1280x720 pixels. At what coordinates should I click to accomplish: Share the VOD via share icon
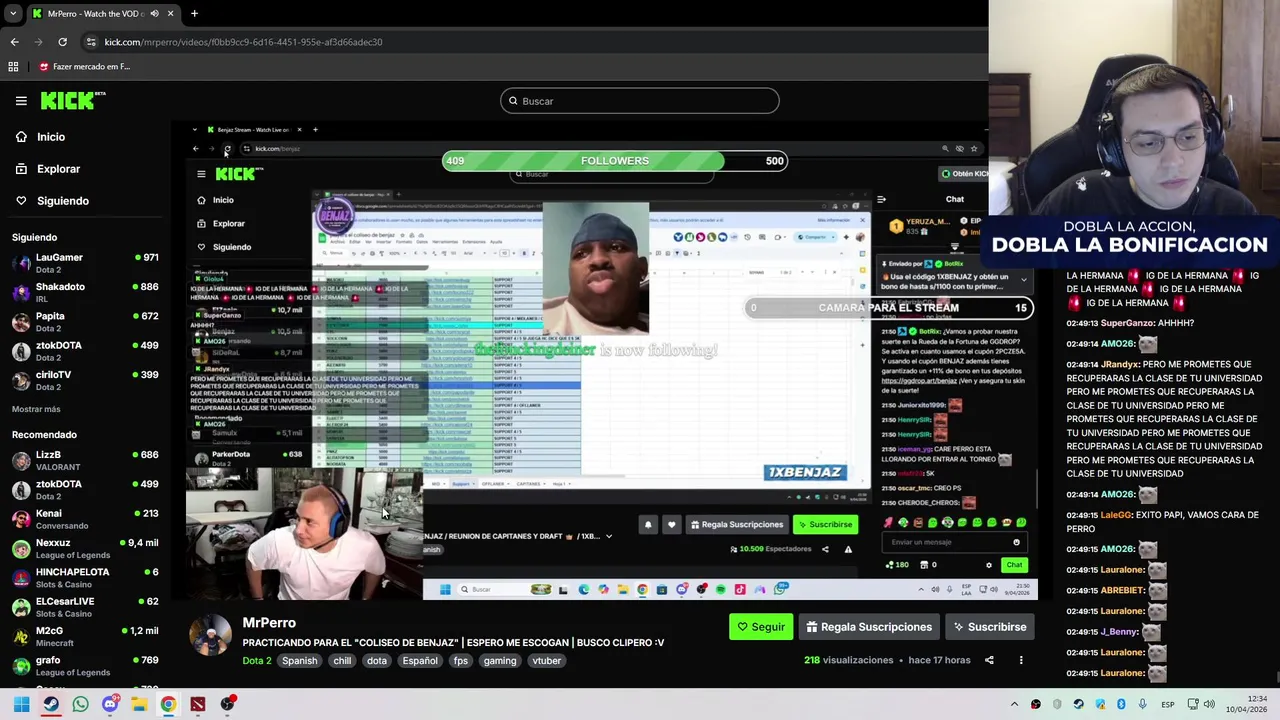(x=989, y=660)
